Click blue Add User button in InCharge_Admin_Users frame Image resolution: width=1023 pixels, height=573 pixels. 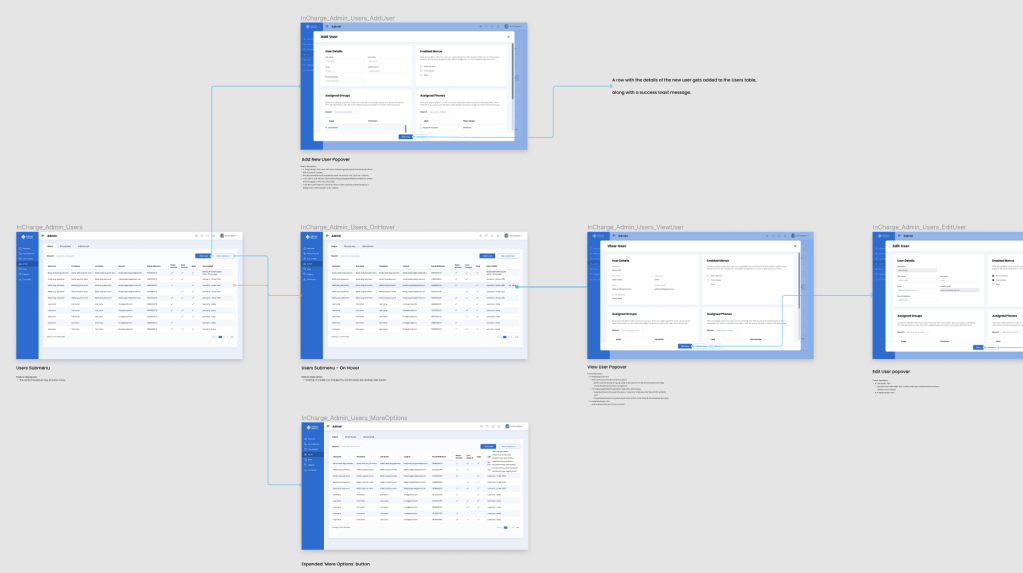(x=203, y=256)
